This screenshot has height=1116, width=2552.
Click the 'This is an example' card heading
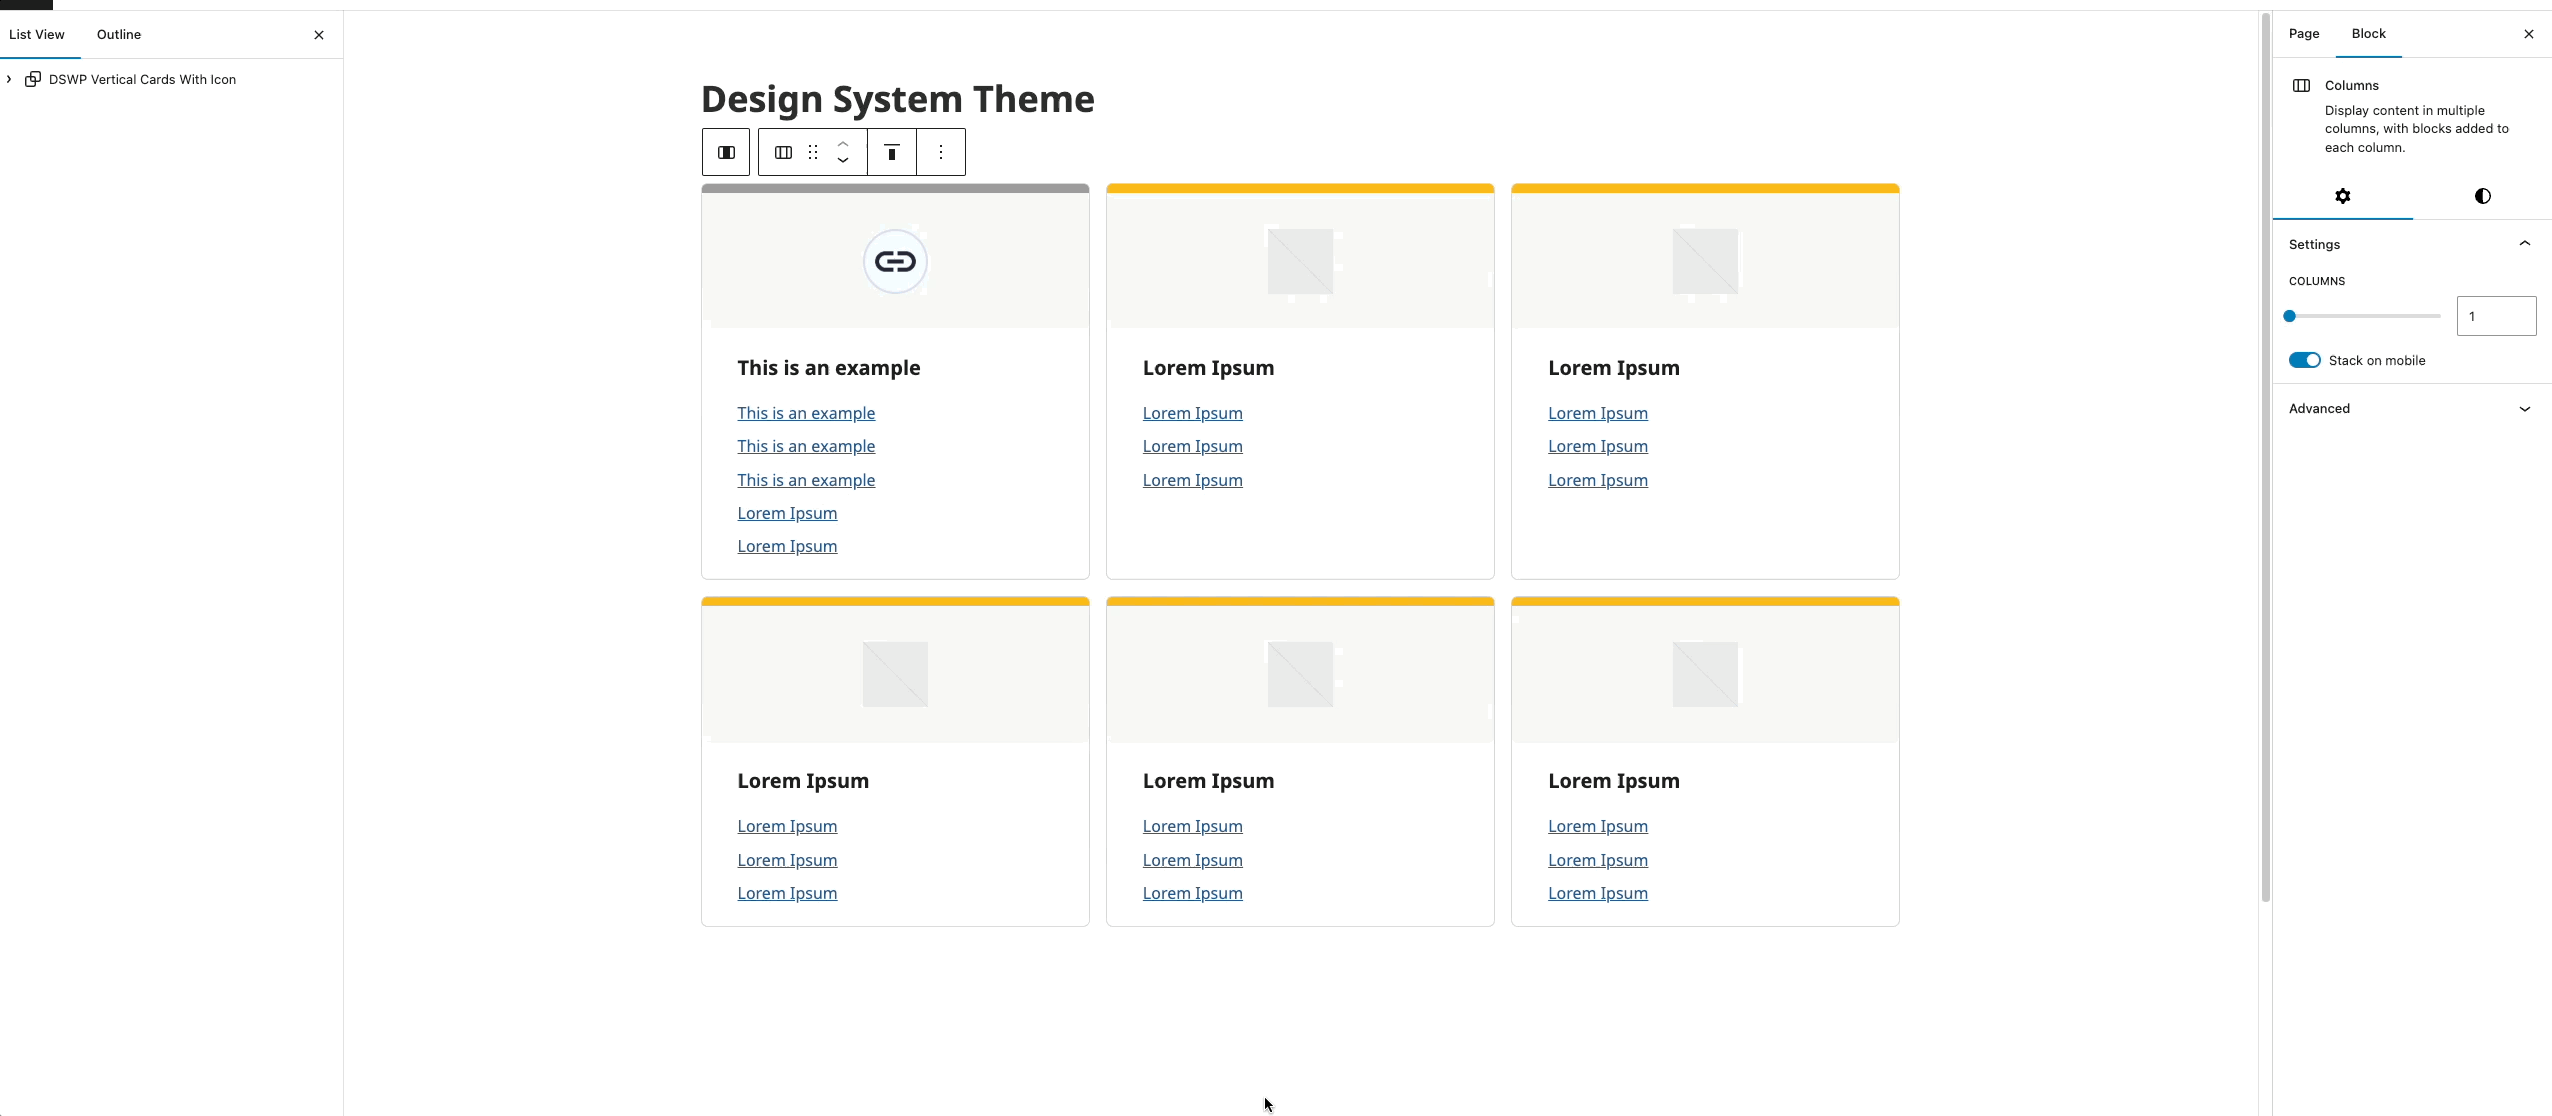click(x=829, y=368)
